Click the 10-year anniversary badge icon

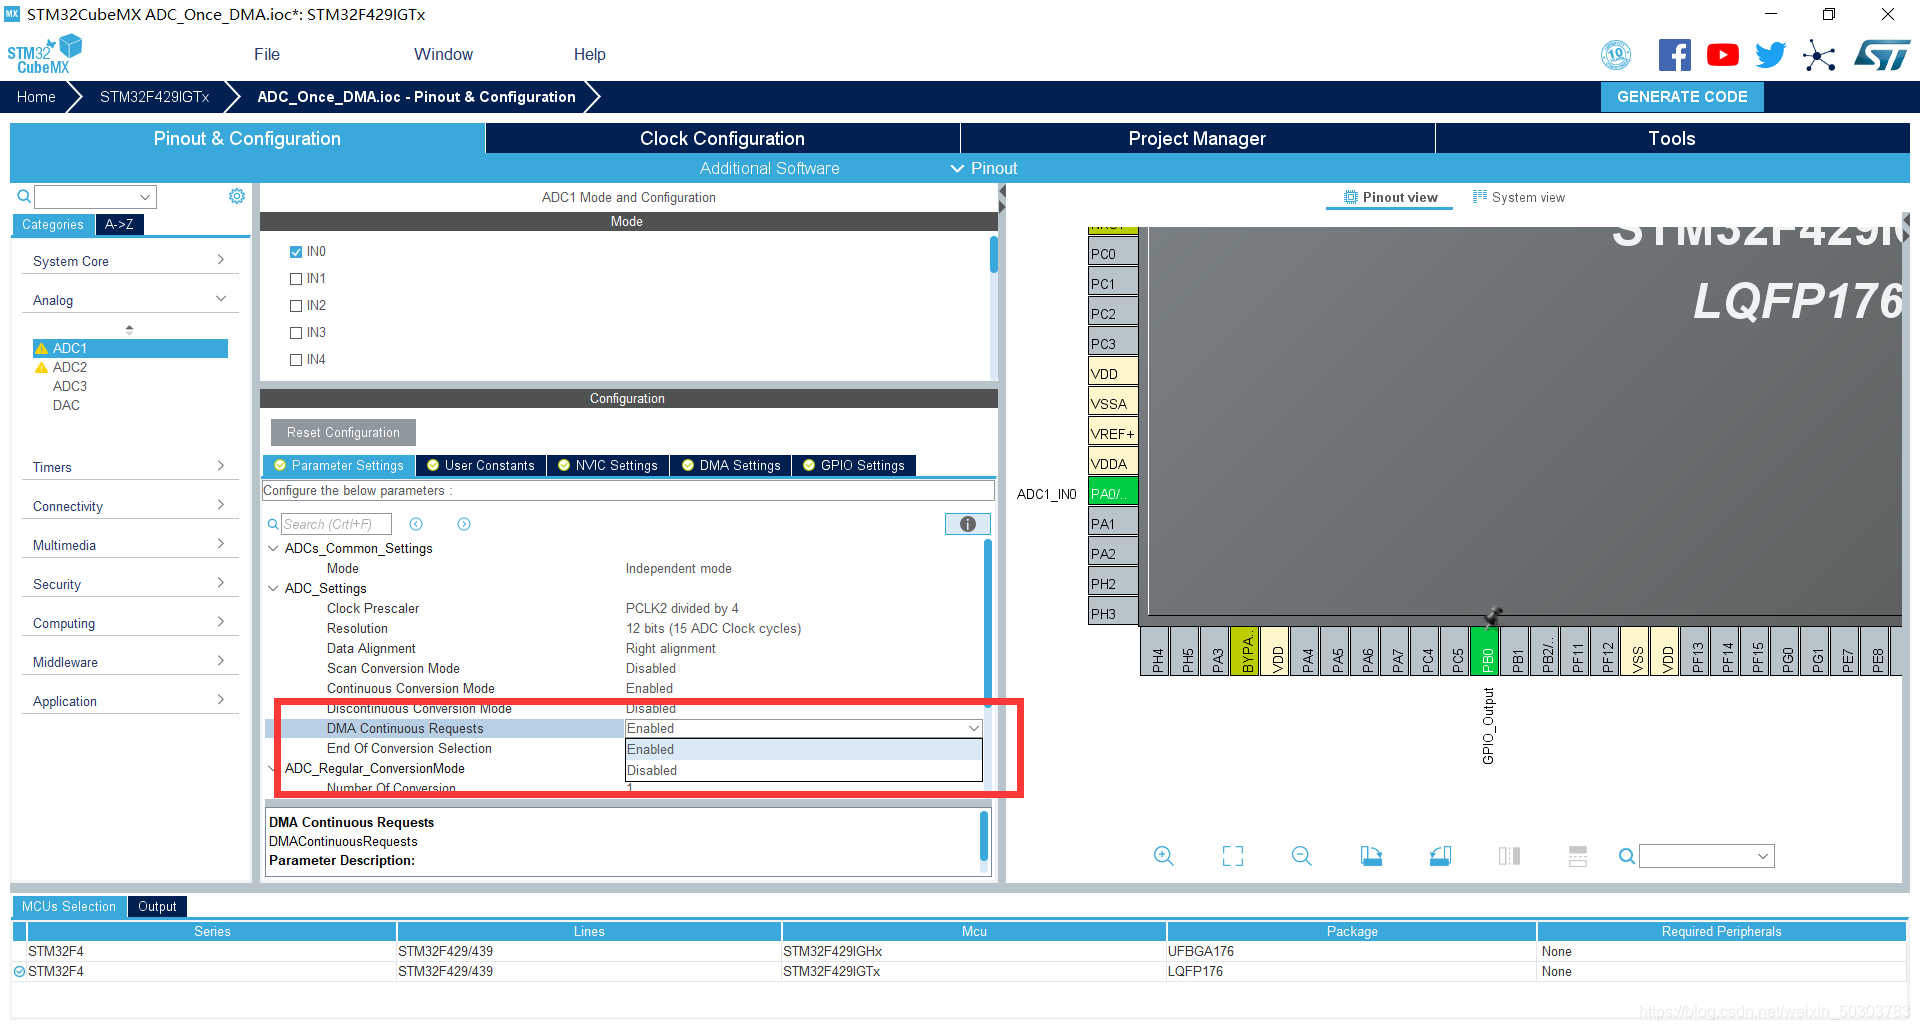1616,55
